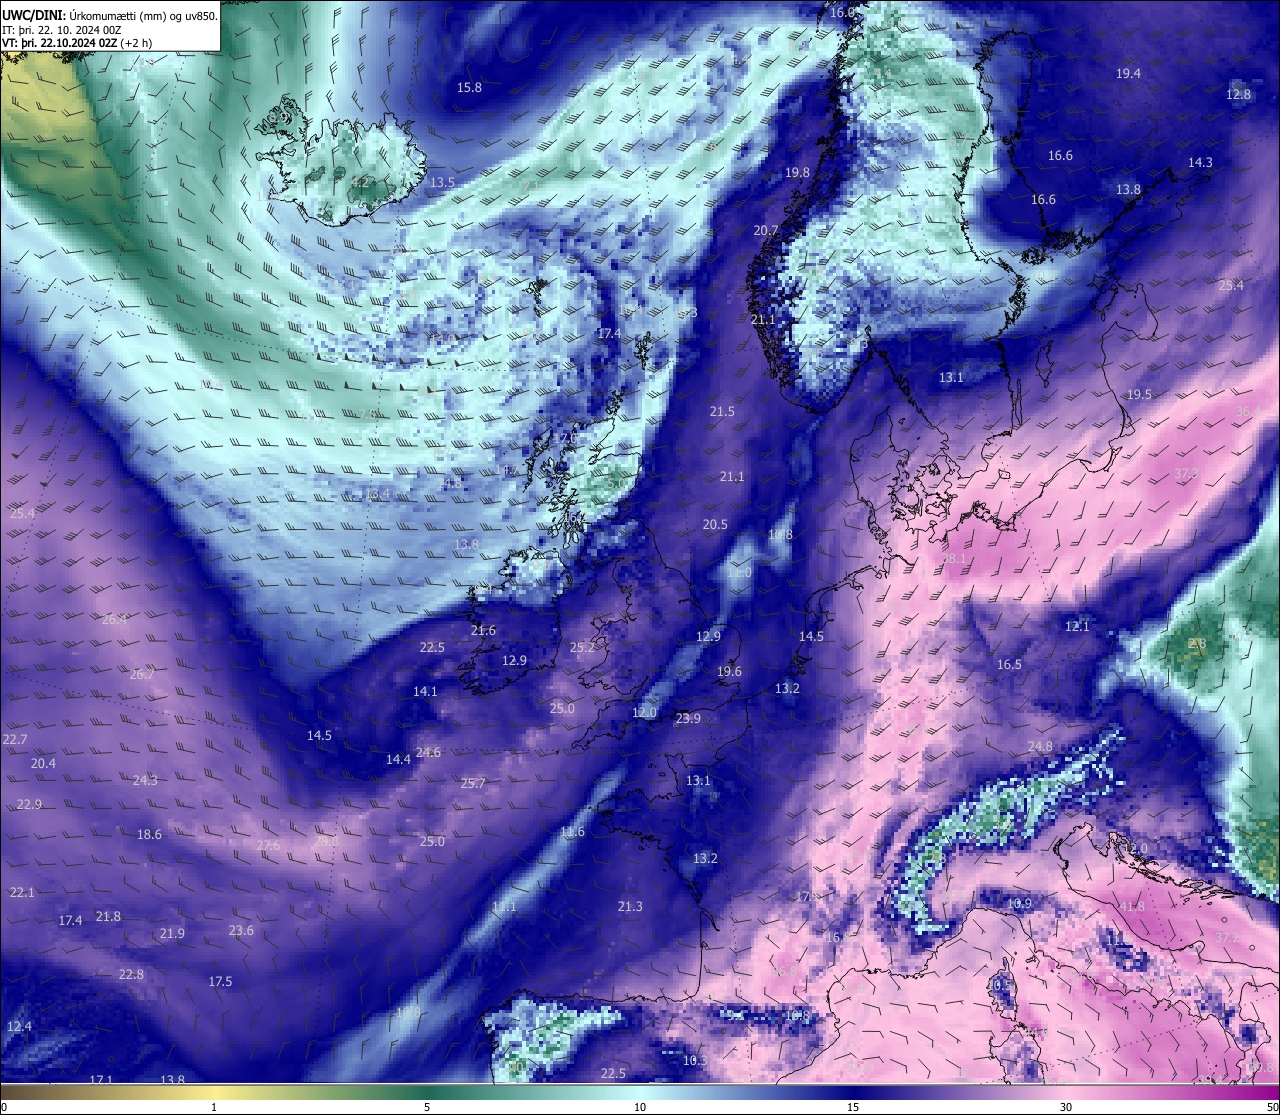Select the map value "20.4"
Screen dimensions: 1280x1115
[x=43, y=763]
